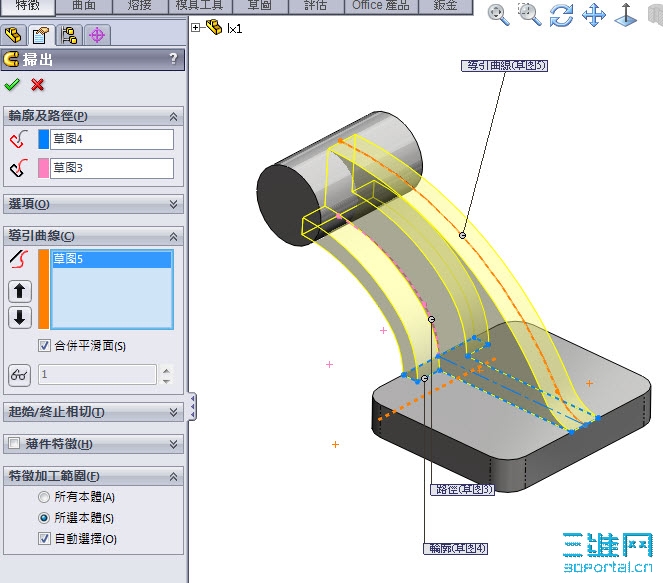Viewport: 663px width, 583px height.
Task: Enable the thin feature checkbox
Action: 14,443
